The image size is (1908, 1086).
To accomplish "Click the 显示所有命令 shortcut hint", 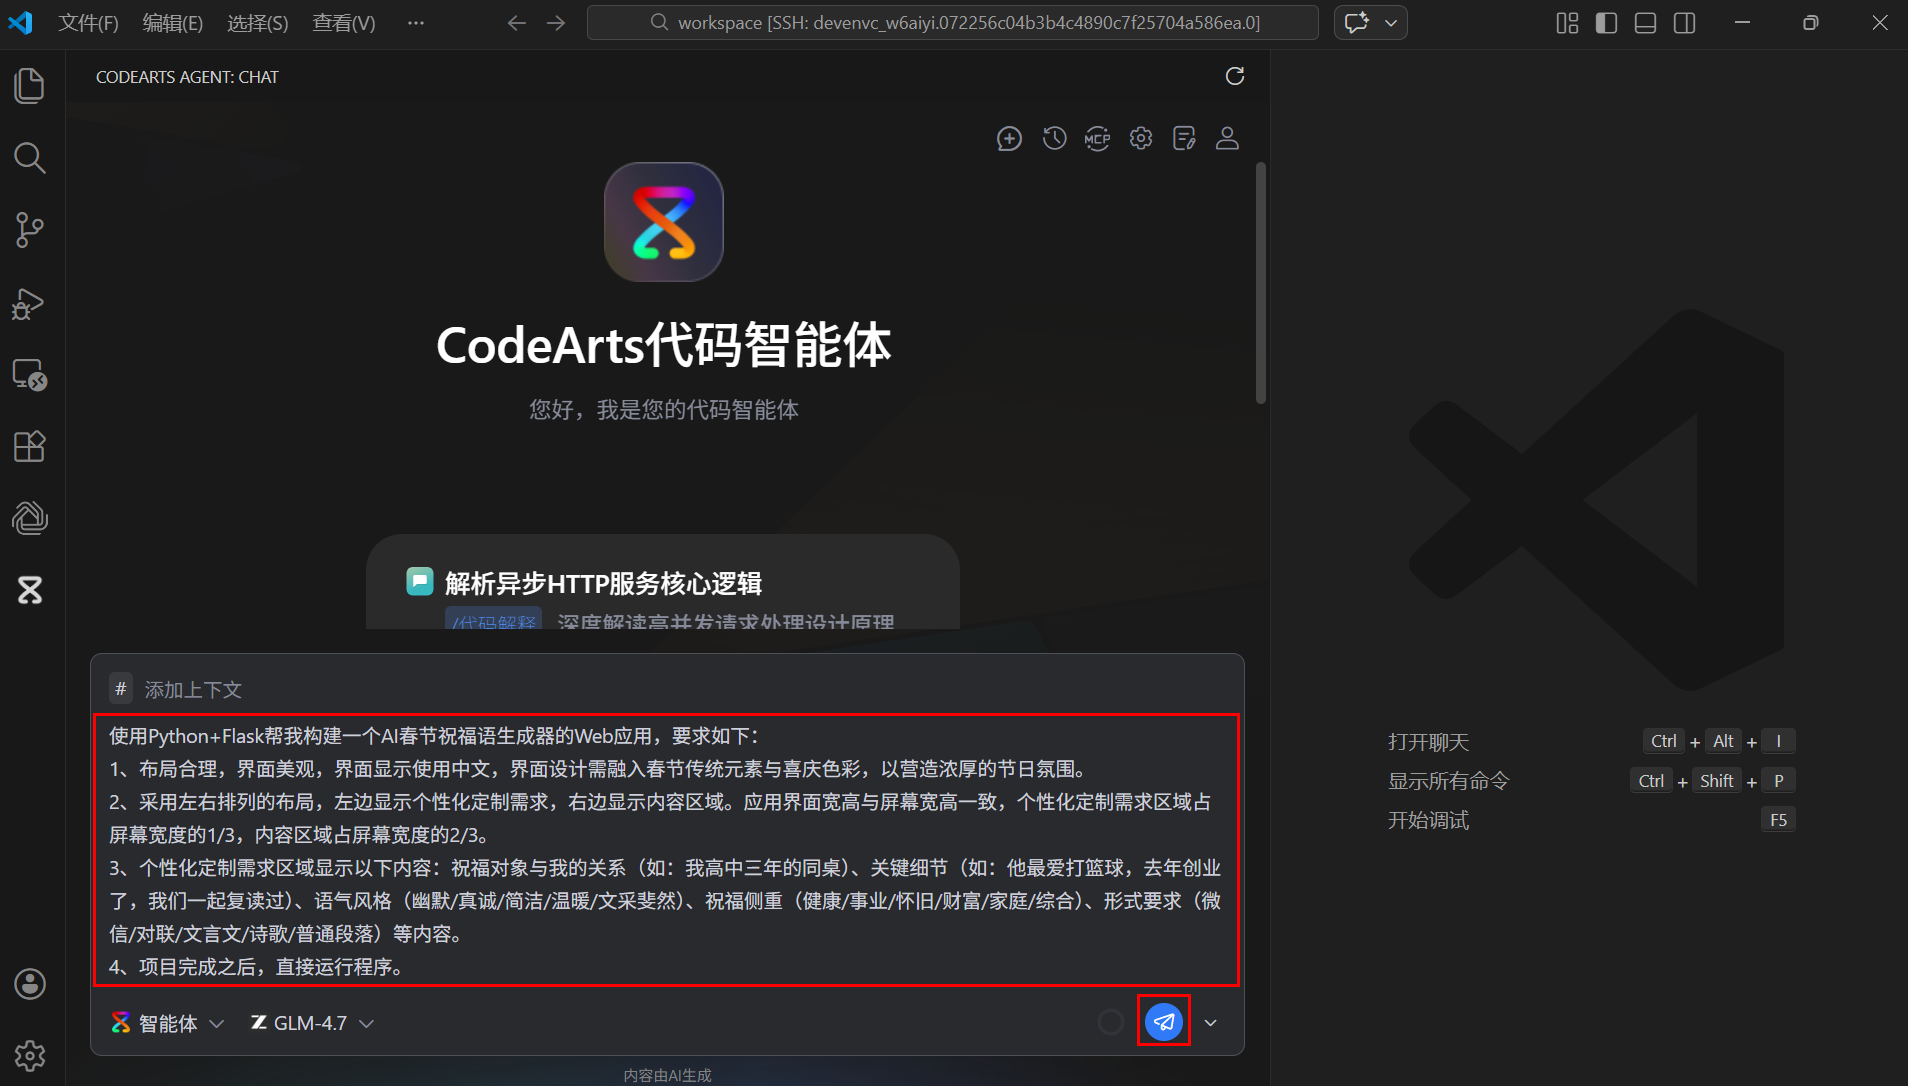I will point(1448,781).
